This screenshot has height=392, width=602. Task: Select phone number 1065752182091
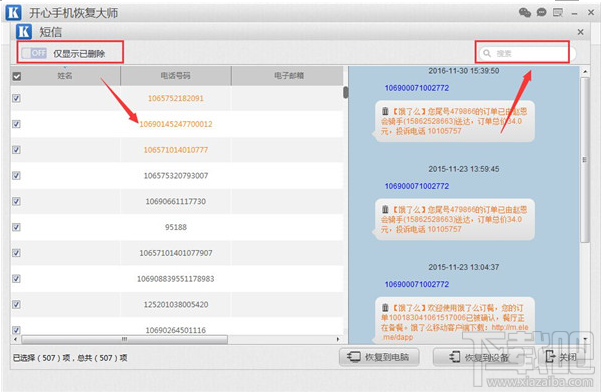click(176, 98)
